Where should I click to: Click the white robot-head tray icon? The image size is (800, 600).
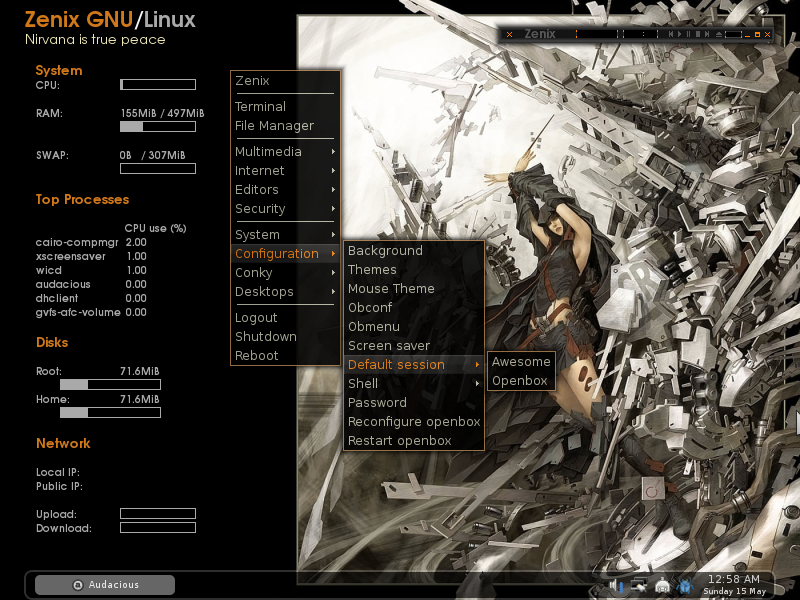(662, 586)
